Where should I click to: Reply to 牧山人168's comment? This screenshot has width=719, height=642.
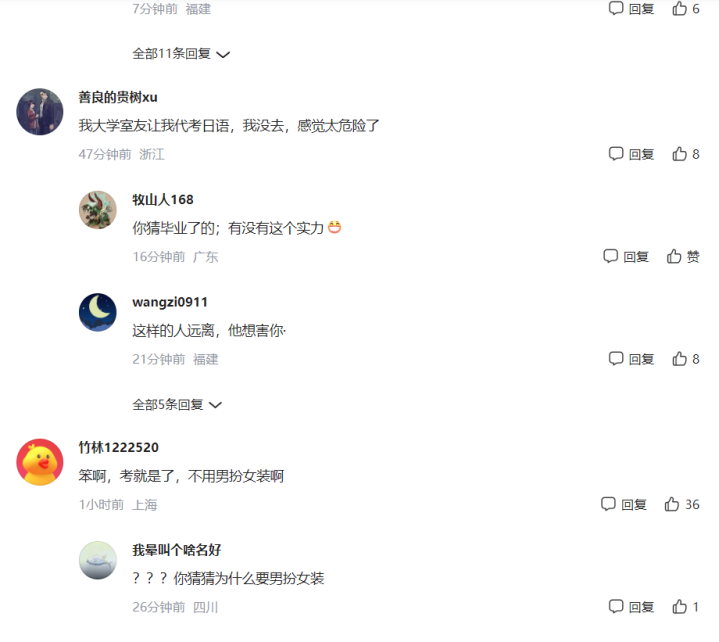coord(626,256)
